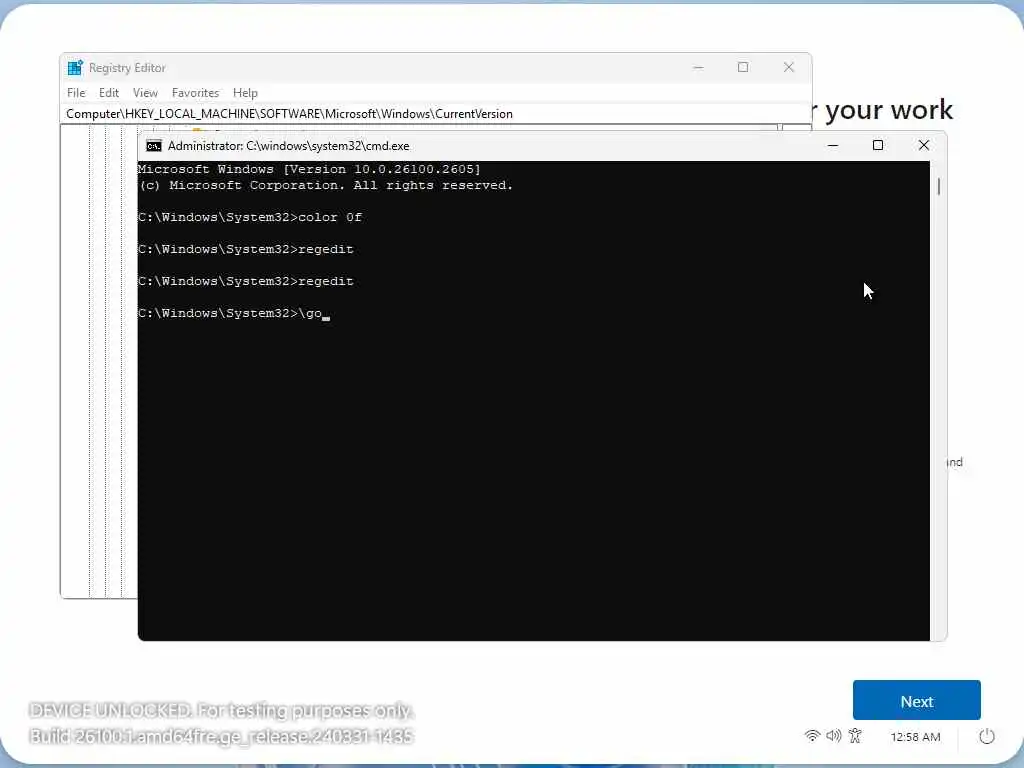Open the File menu in Registry Editor
1024x768 pixels.
point(76,93)
